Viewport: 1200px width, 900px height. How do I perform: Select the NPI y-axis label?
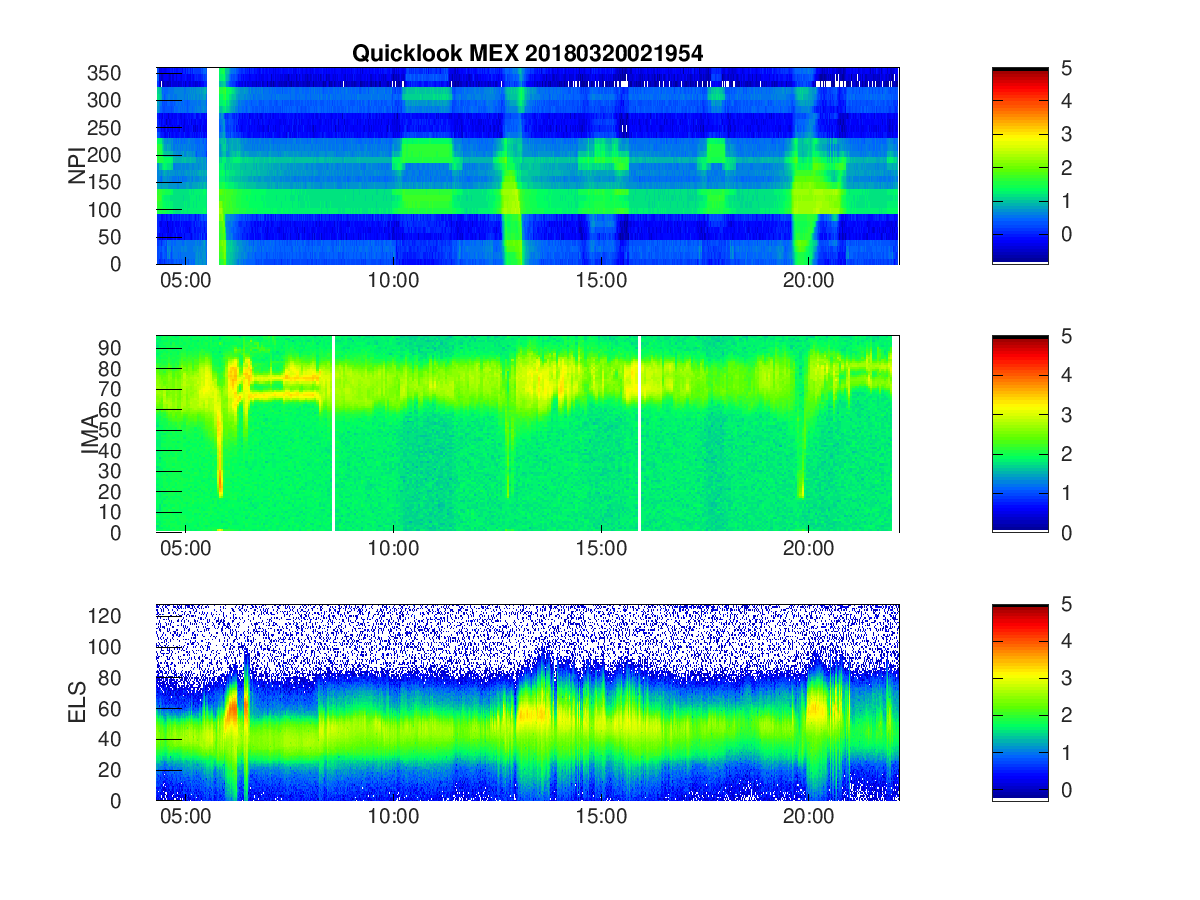point(77,166)
